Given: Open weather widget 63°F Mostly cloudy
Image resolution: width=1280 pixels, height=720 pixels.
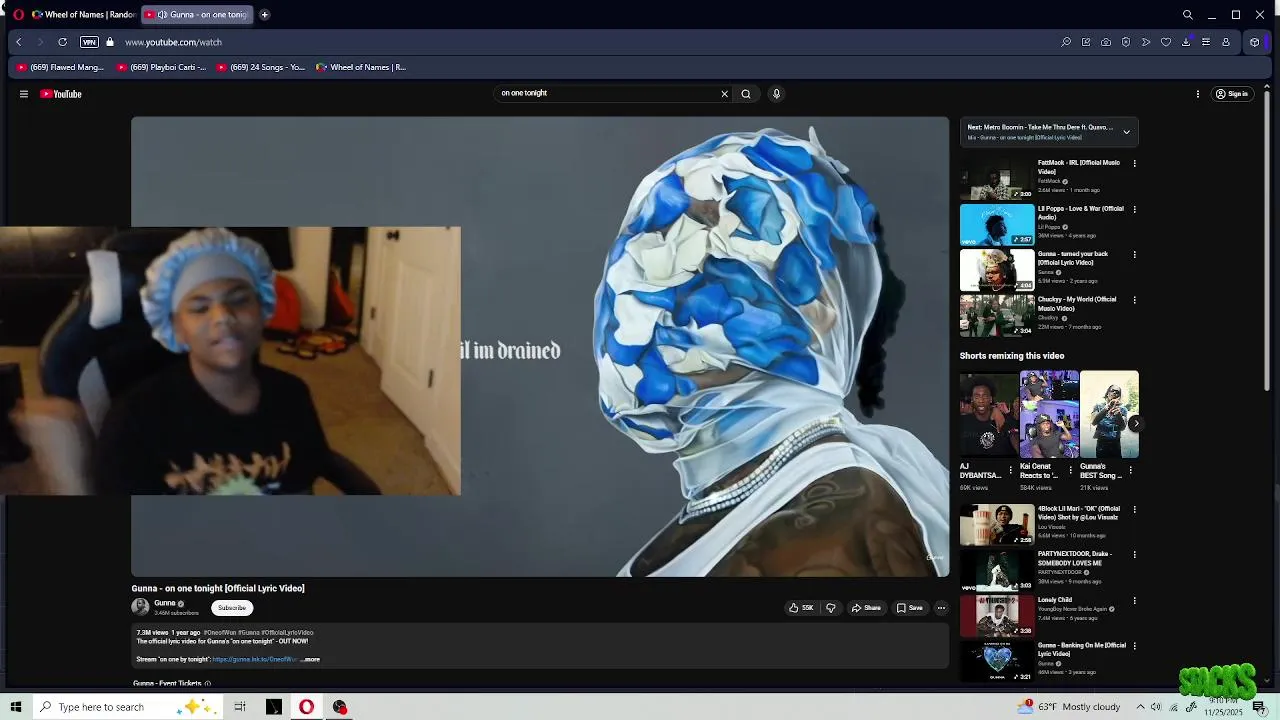Looking at the screenshot, I should click(1069, 707).
